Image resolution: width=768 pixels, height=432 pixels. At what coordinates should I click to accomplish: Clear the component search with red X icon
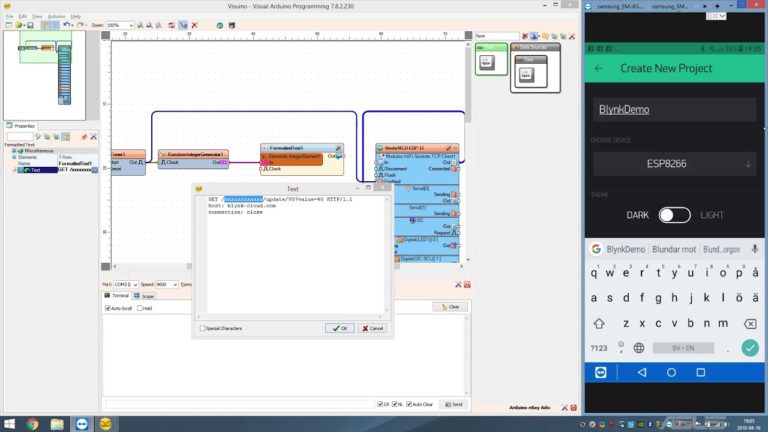click(525, 36)
